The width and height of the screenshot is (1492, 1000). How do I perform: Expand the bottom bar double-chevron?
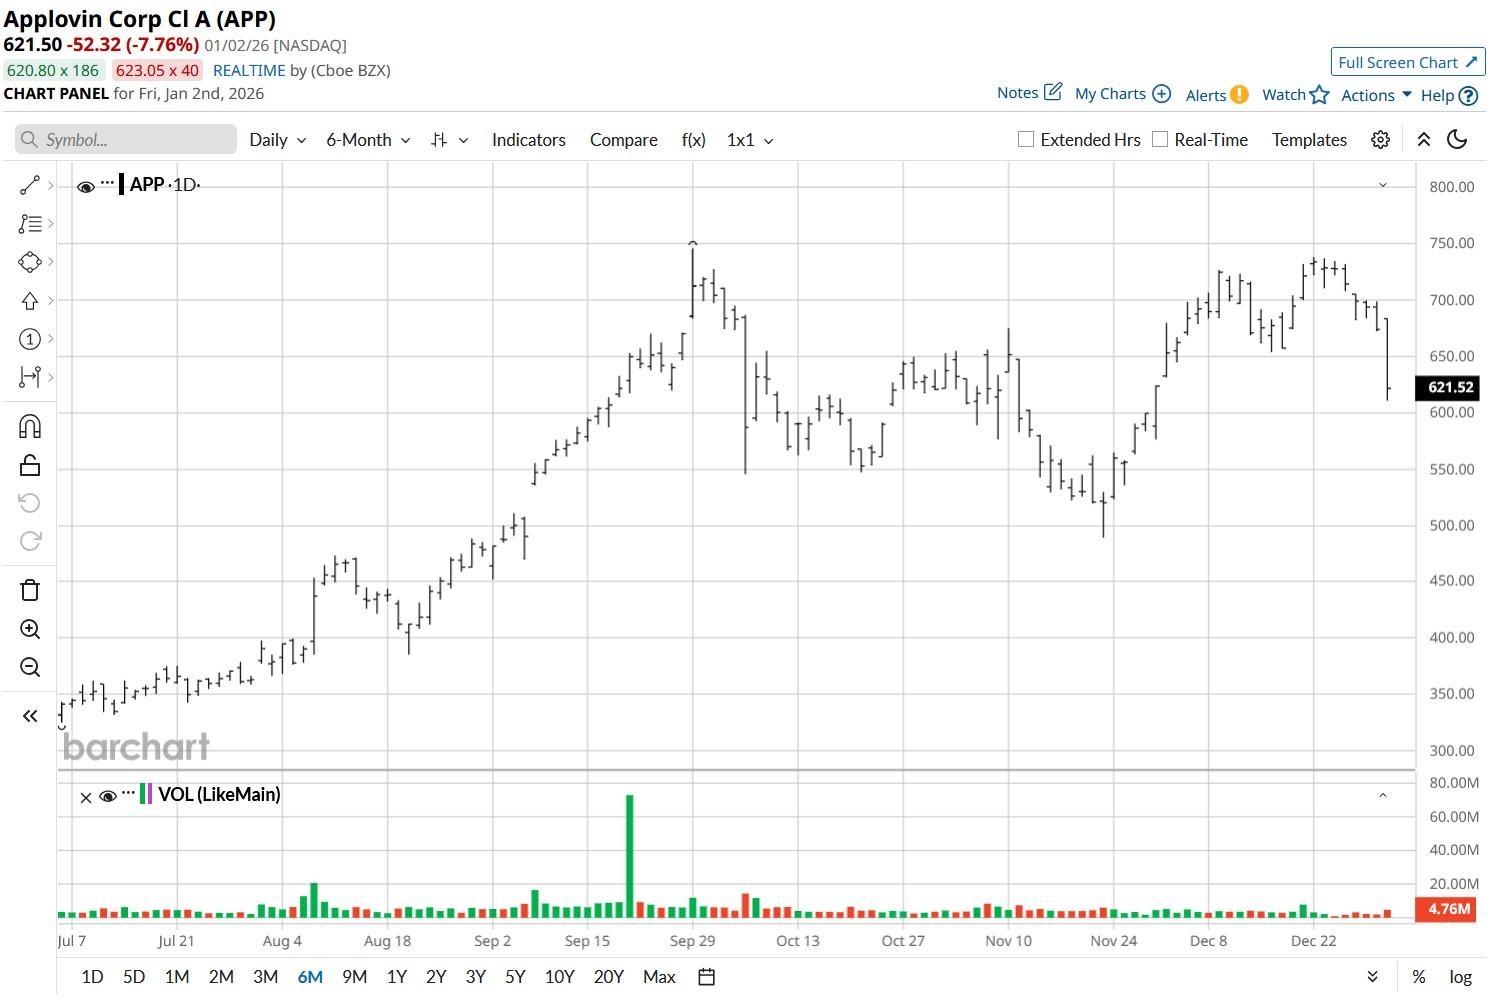1373,977
